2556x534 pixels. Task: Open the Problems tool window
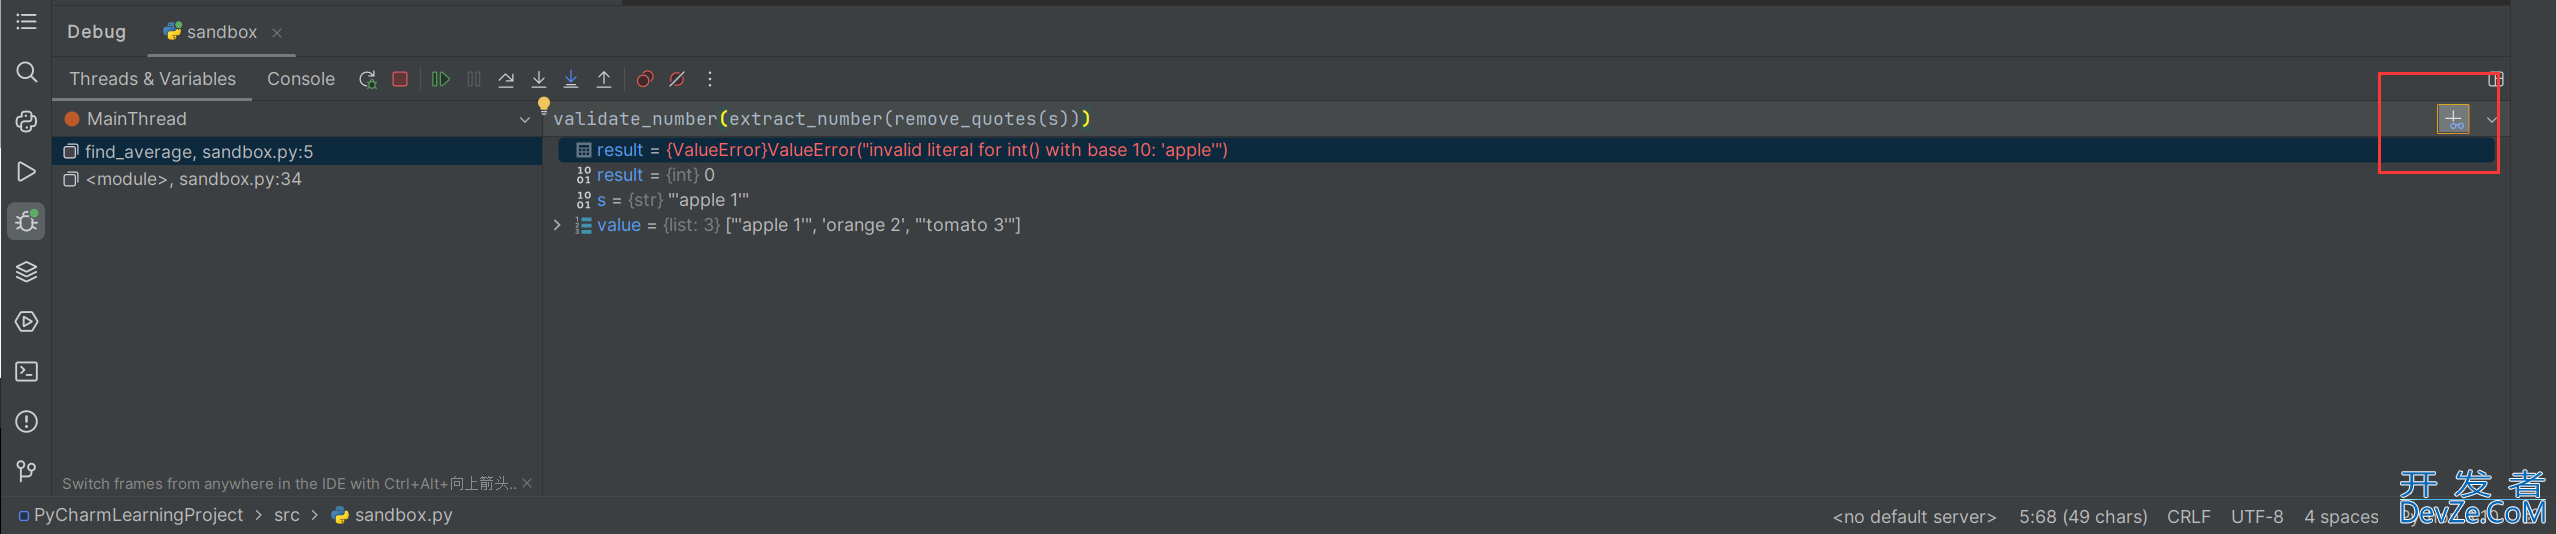[27, 421]
